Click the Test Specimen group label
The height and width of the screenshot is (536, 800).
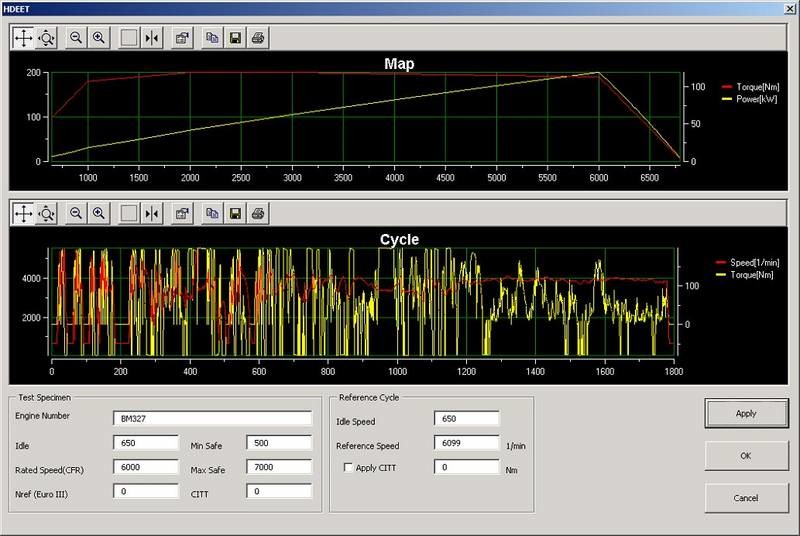[45, 397]
